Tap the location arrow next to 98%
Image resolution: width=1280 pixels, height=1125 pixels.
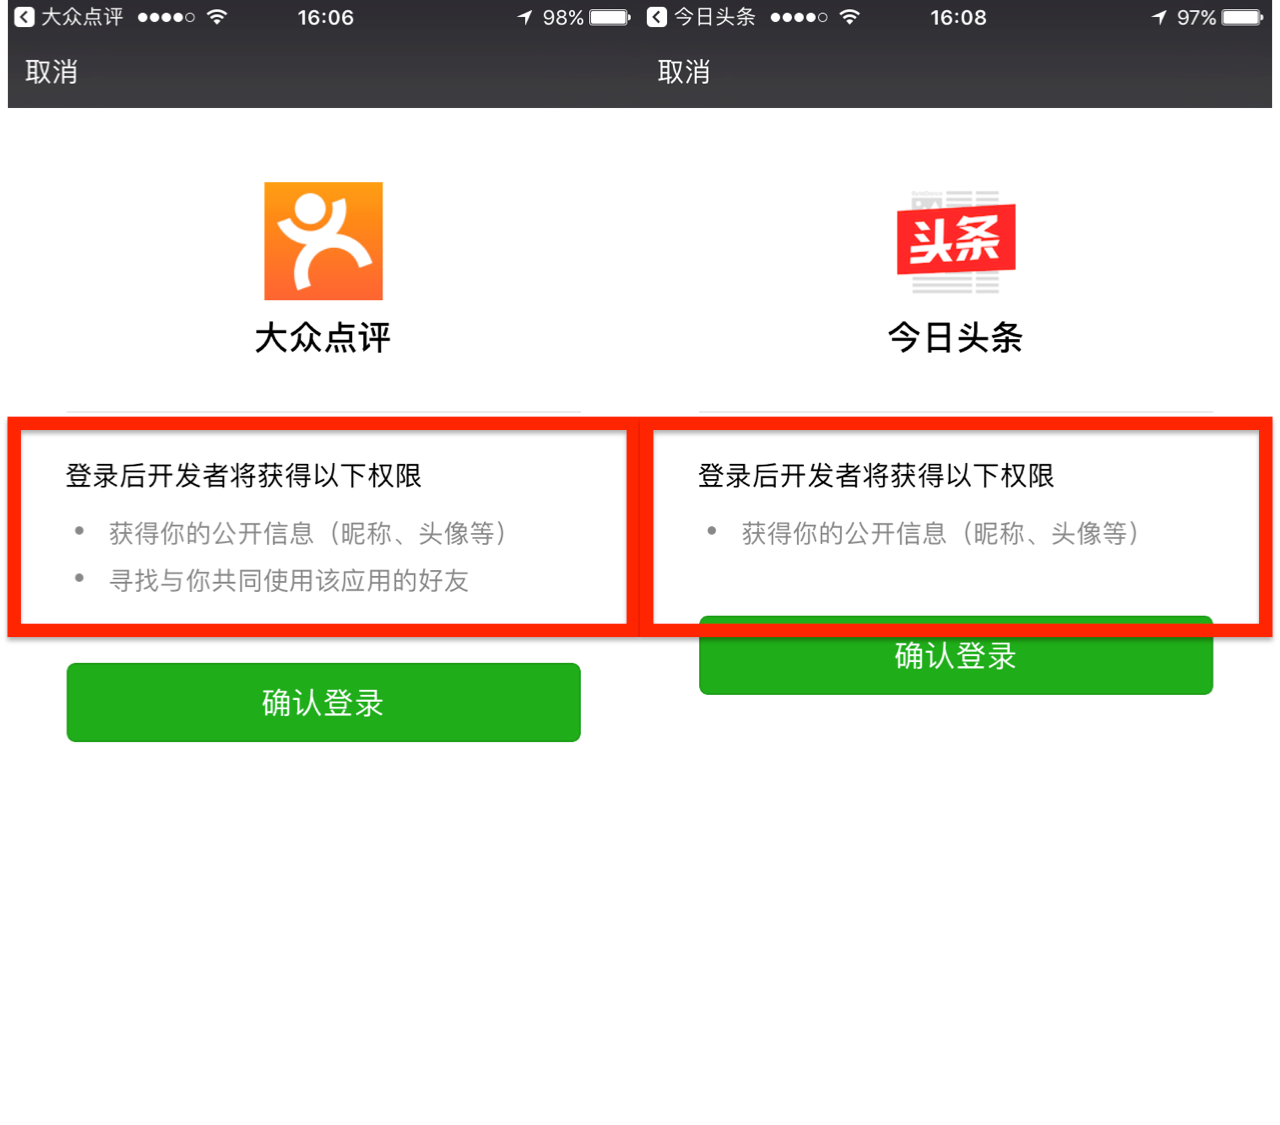click(x=525, y=17)
